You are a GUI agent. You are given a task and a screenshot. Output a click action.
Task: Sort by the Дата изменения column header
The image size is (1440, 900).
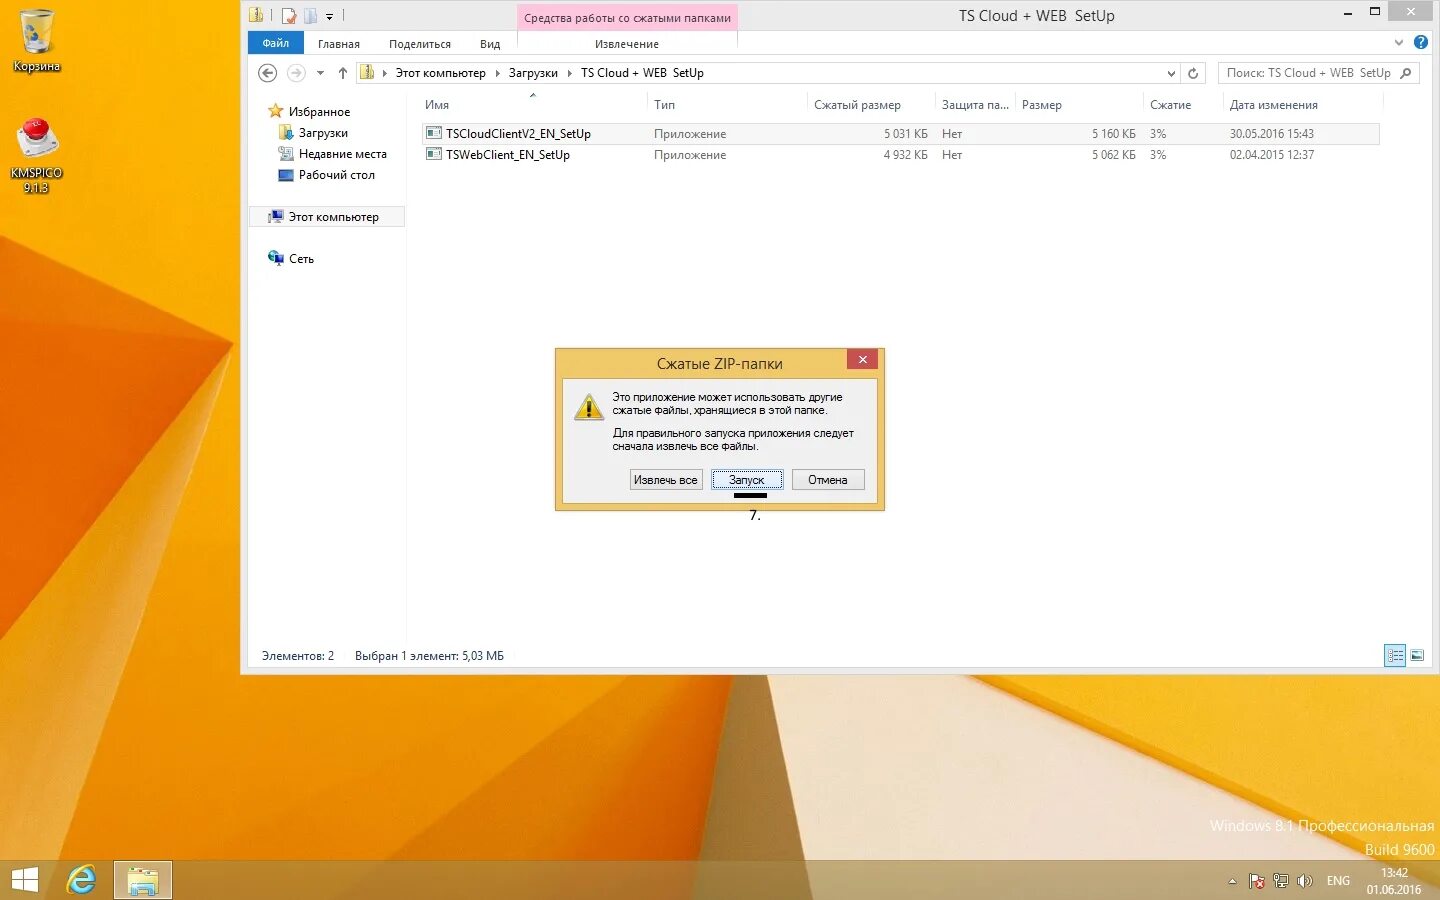1273,105
